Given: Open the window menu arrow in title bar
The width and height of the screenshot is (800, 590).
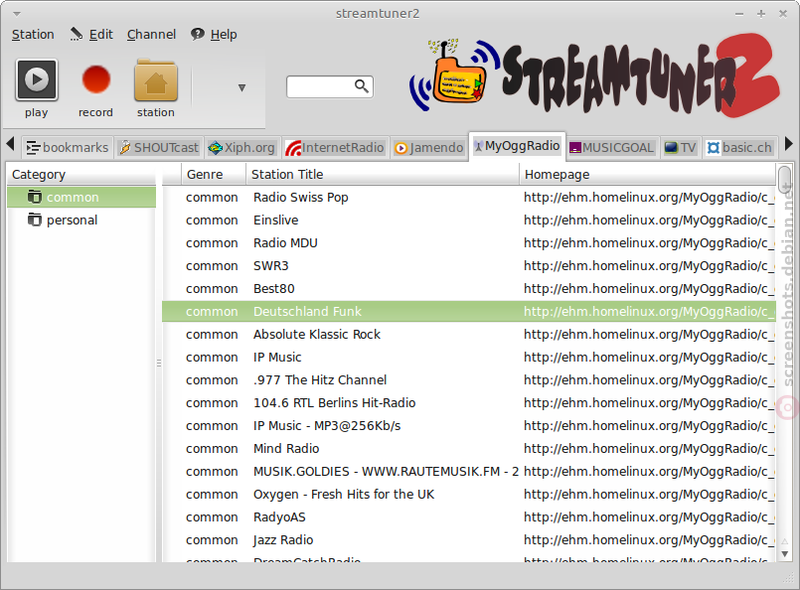Looking at the screenshot, I should tap(17, 14).
